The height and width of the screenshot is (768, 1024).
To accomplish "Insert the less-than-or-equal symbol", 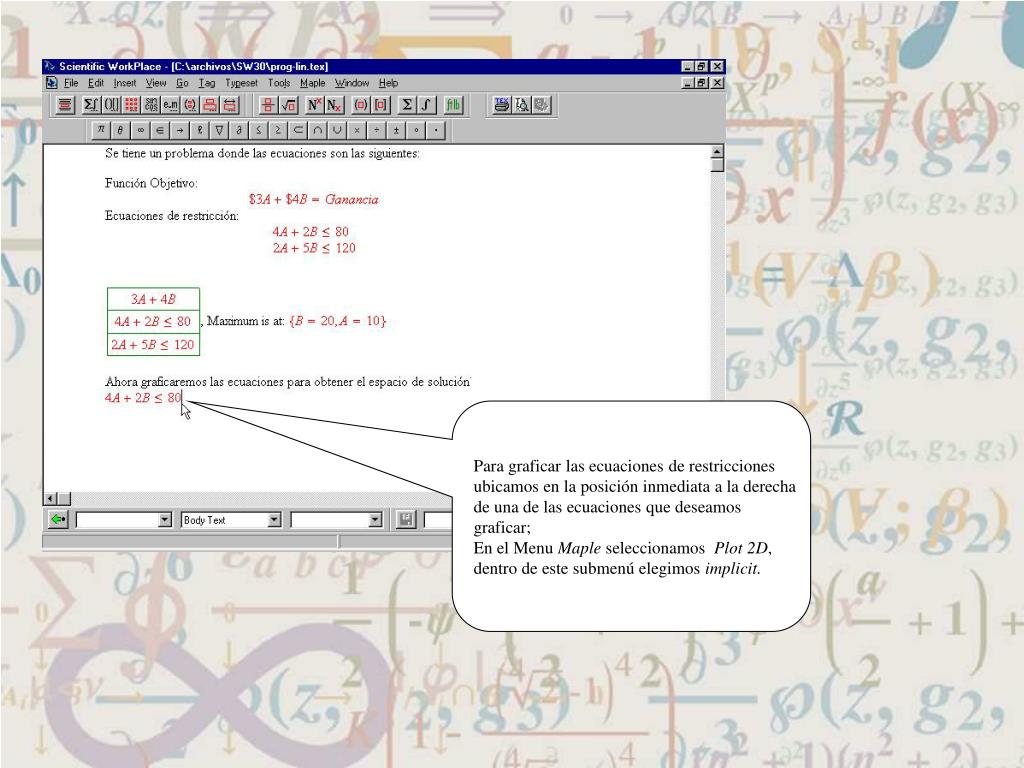I will pos(258,130).
